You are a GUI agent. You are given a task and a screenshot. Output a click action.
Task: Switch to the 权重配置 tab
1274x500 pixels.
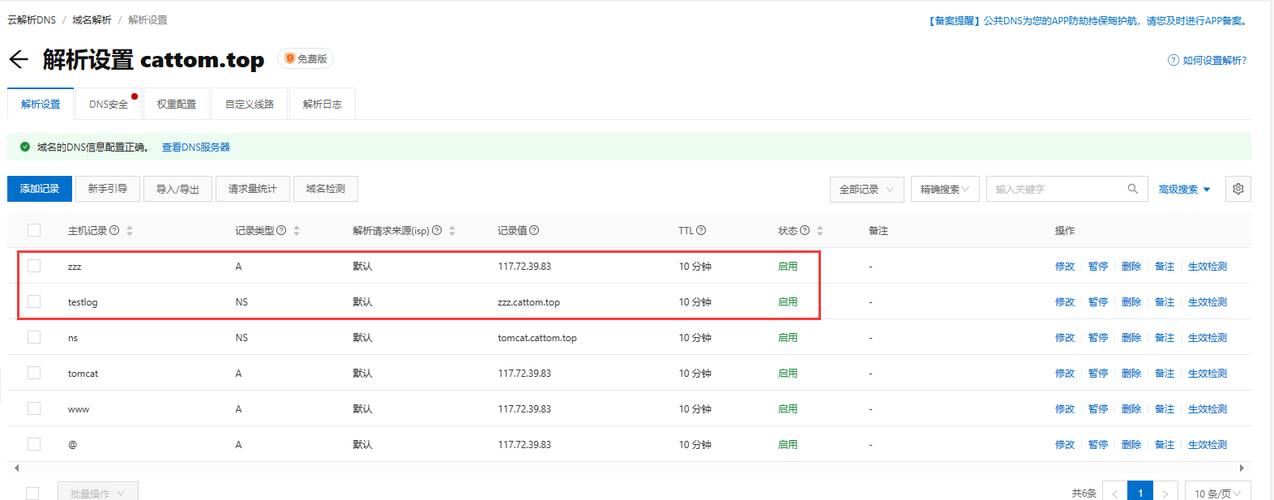tap(177, 104)
